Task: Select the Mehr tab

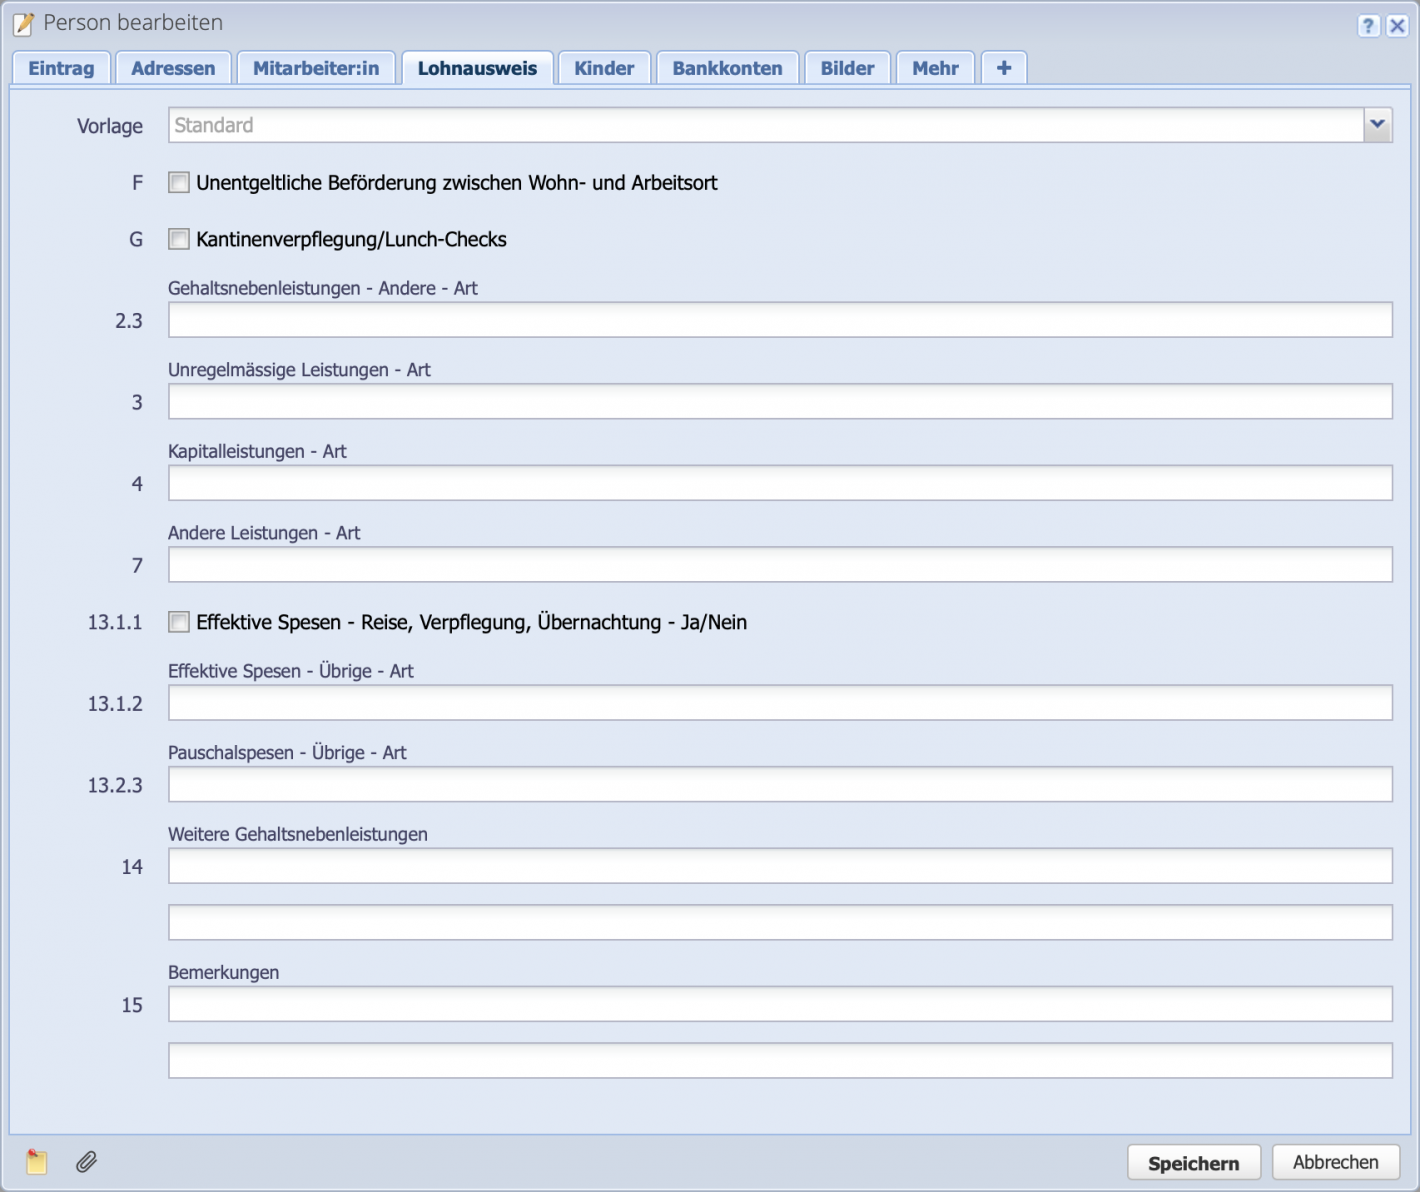Action: click(x=934, y=67)
